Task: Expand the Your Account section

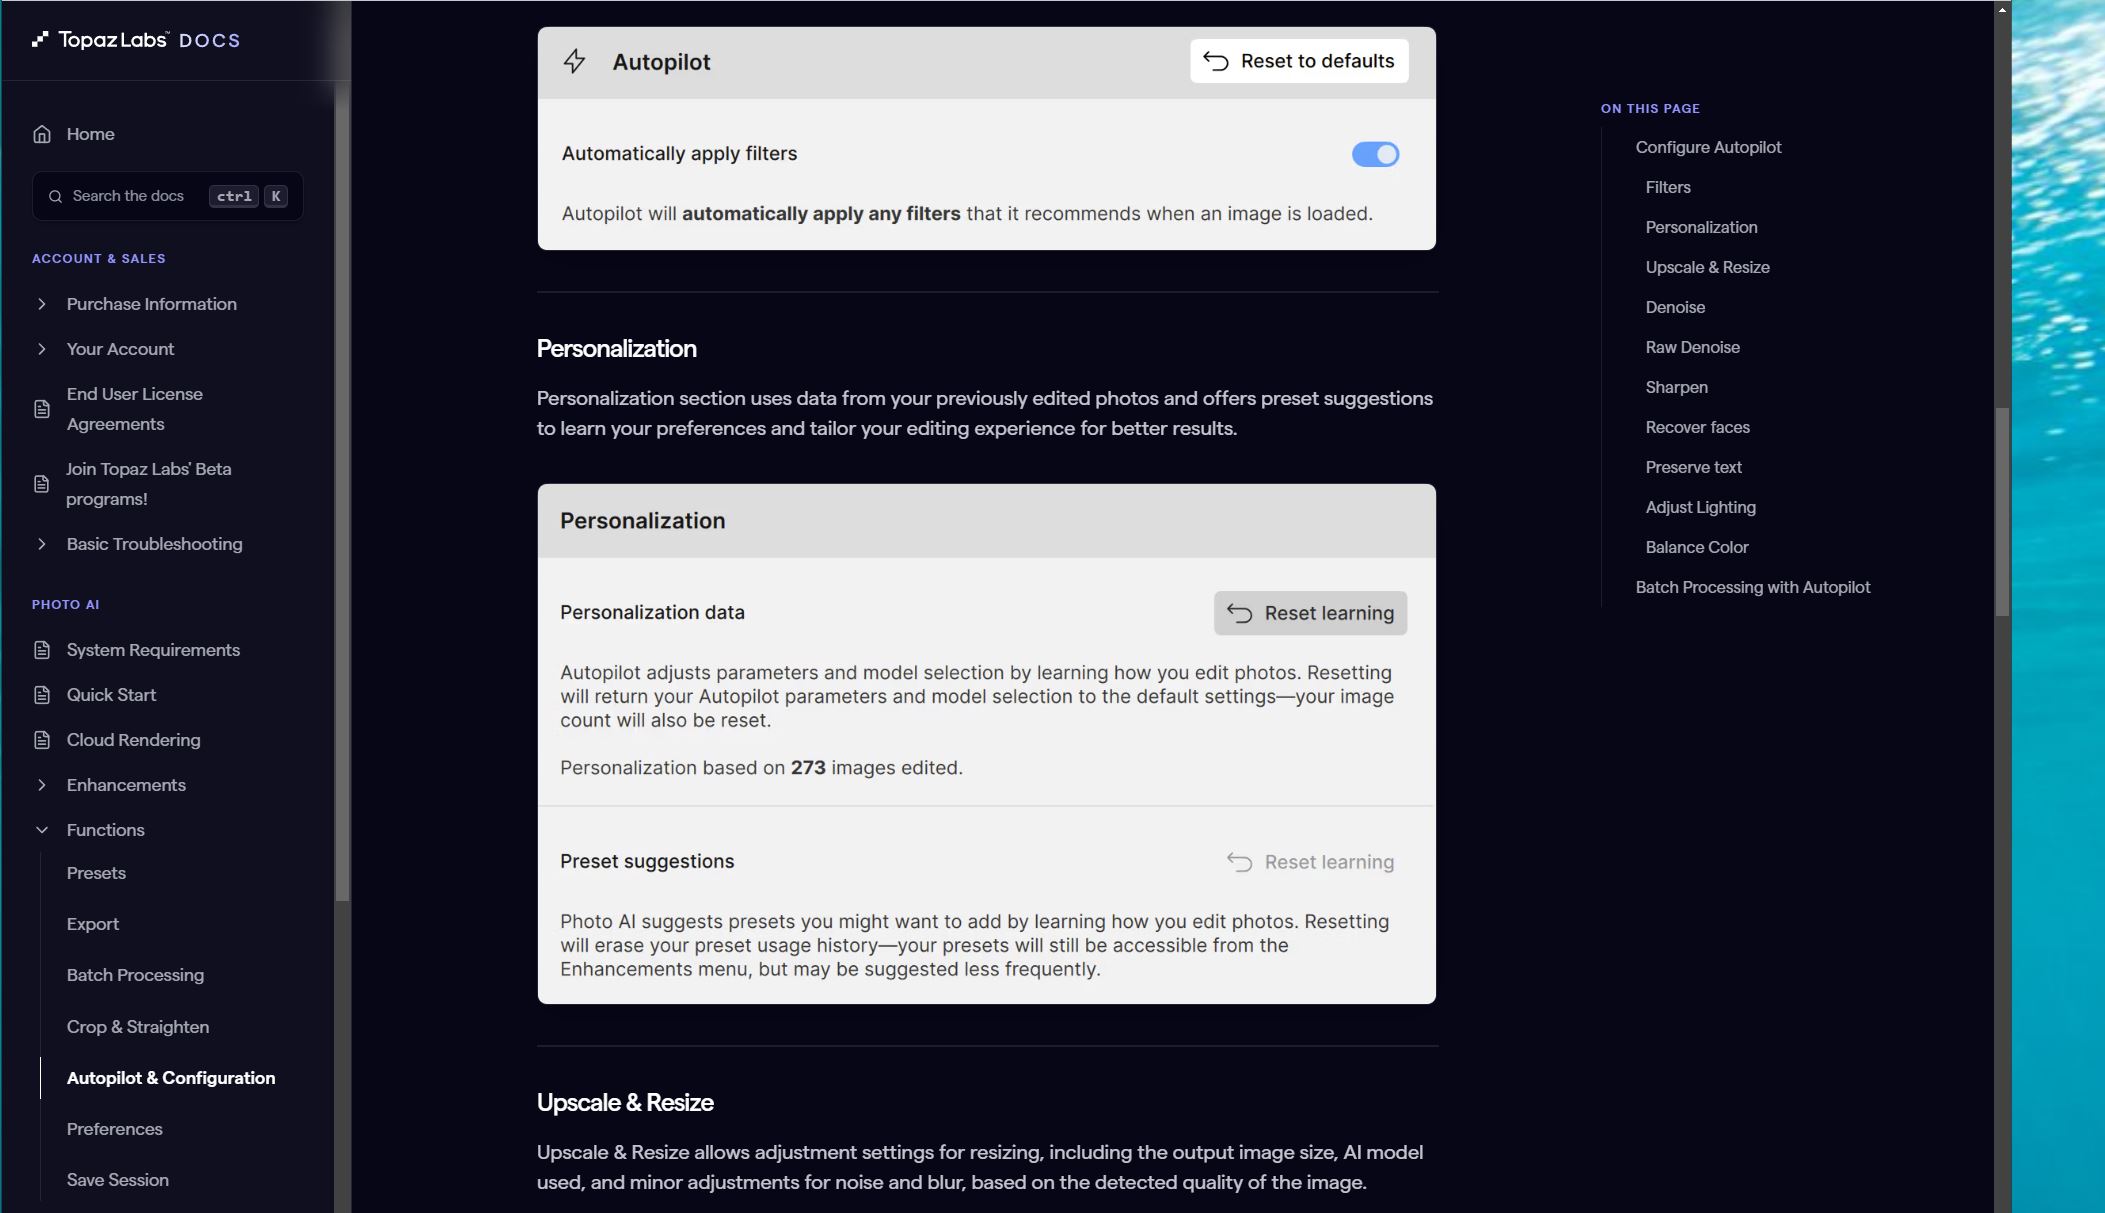Action: (41, 349)
